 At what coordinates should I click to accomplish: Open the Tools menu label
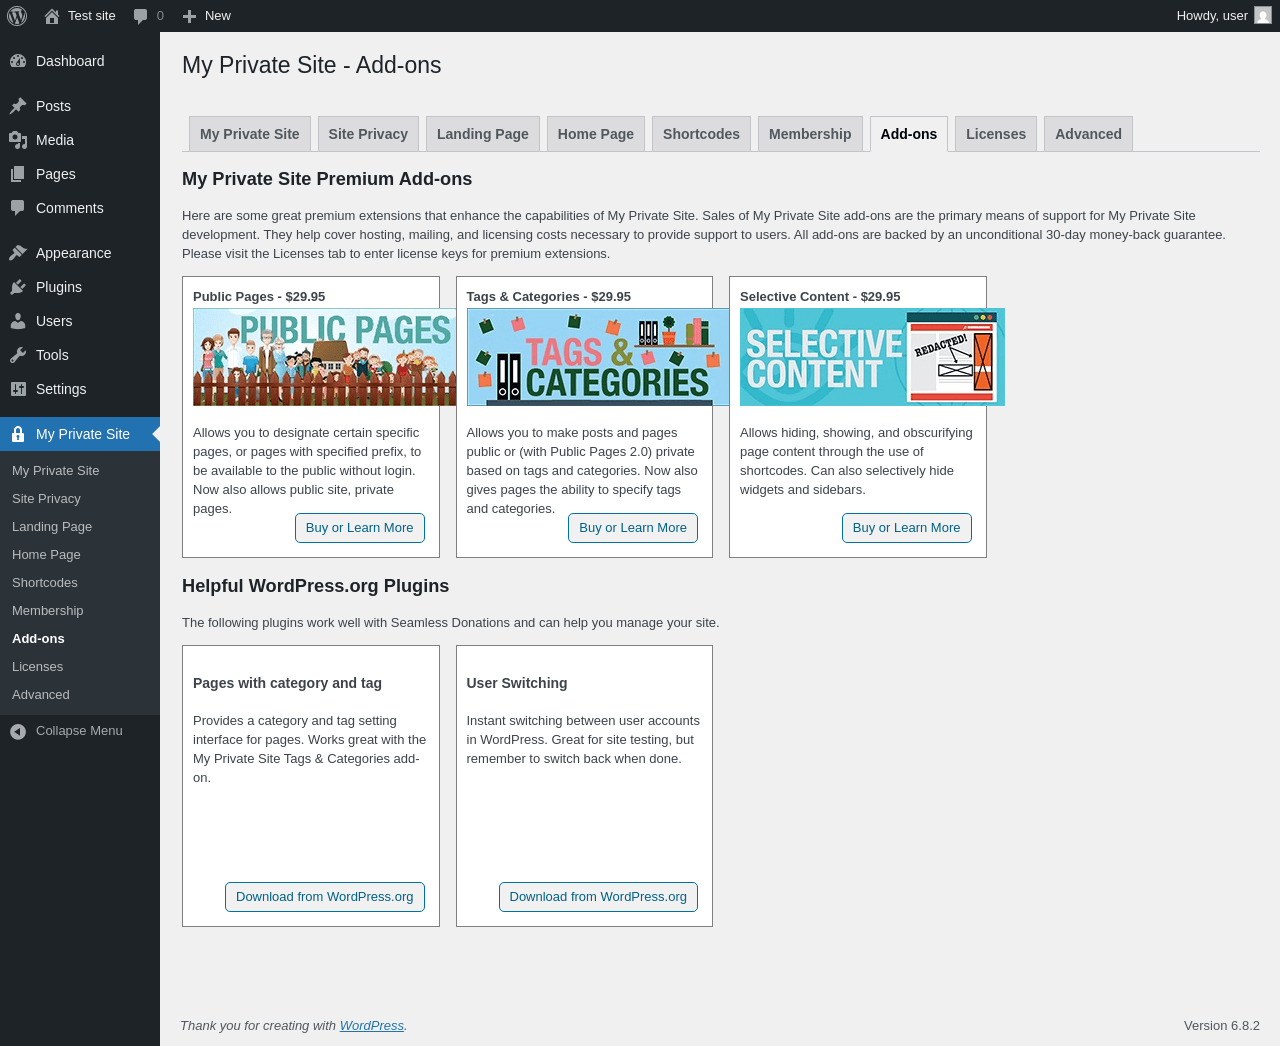pyautogui.click(x=52, y=355)
